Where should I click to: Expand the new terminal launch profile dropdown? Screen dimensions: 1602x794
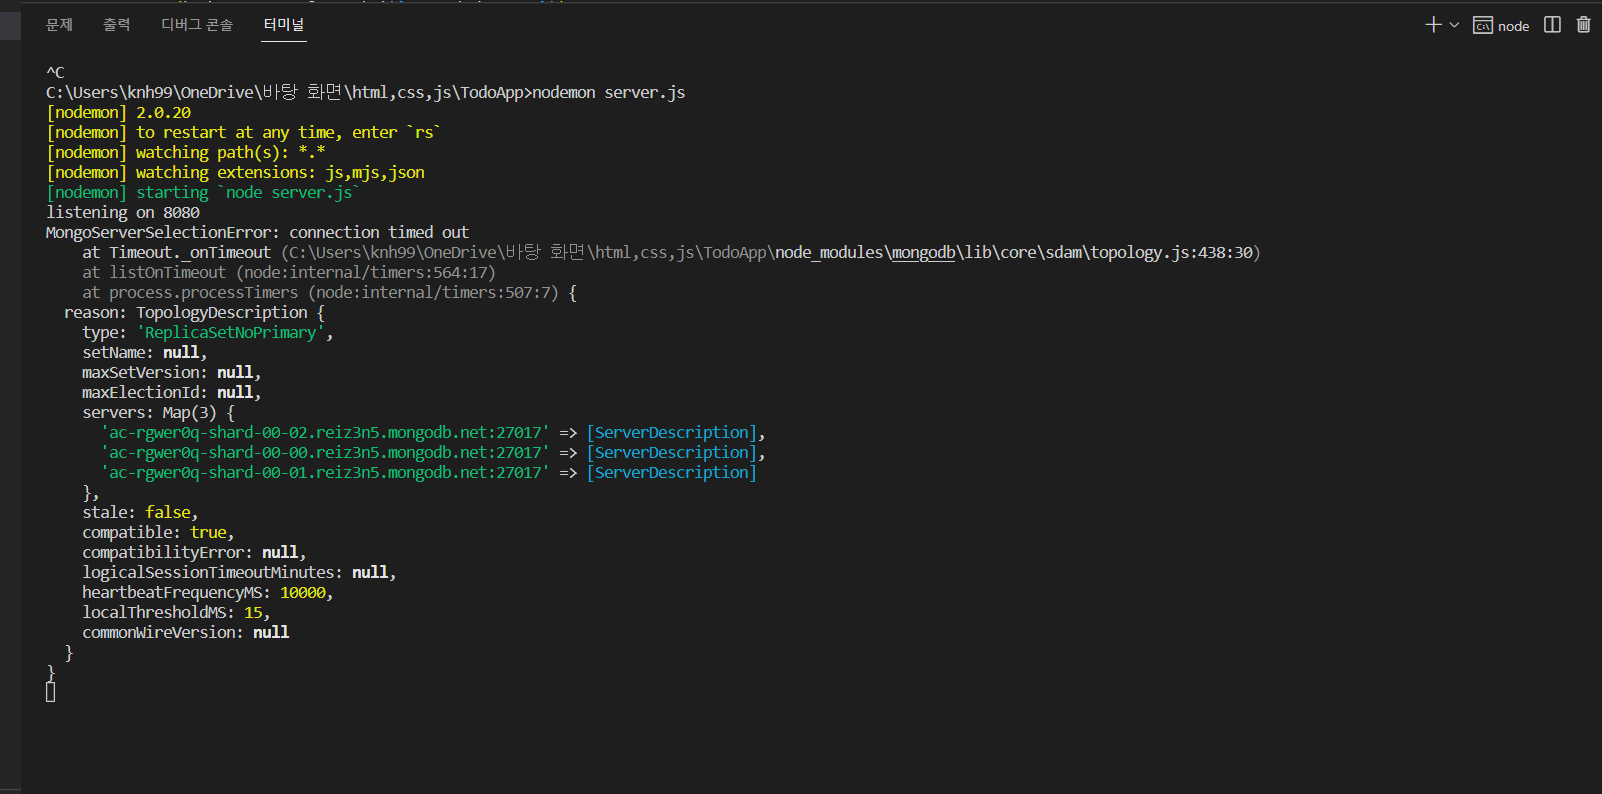point(1454,25)
